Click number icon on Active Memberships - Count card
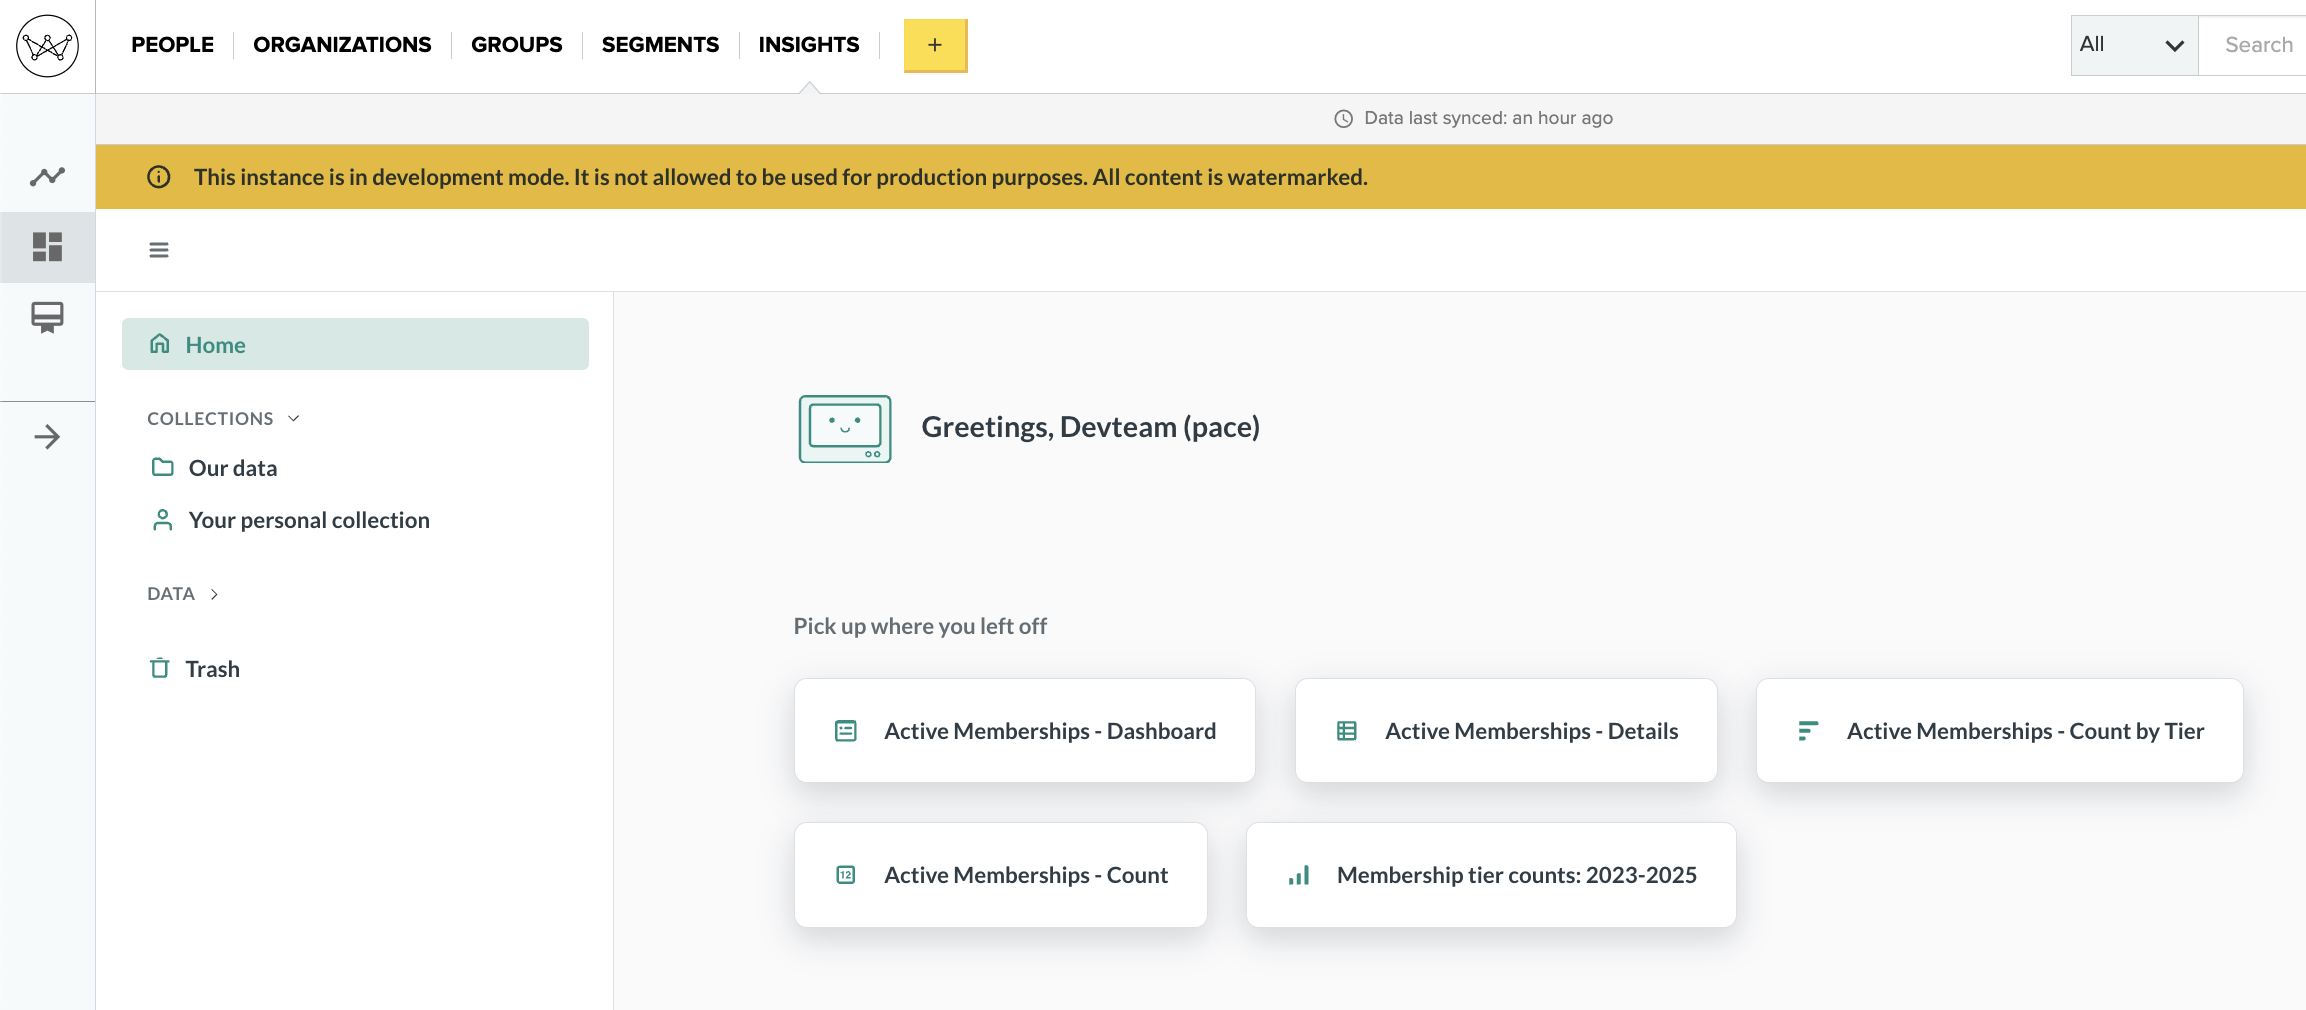2306x1010 pixels. point(846,875)
